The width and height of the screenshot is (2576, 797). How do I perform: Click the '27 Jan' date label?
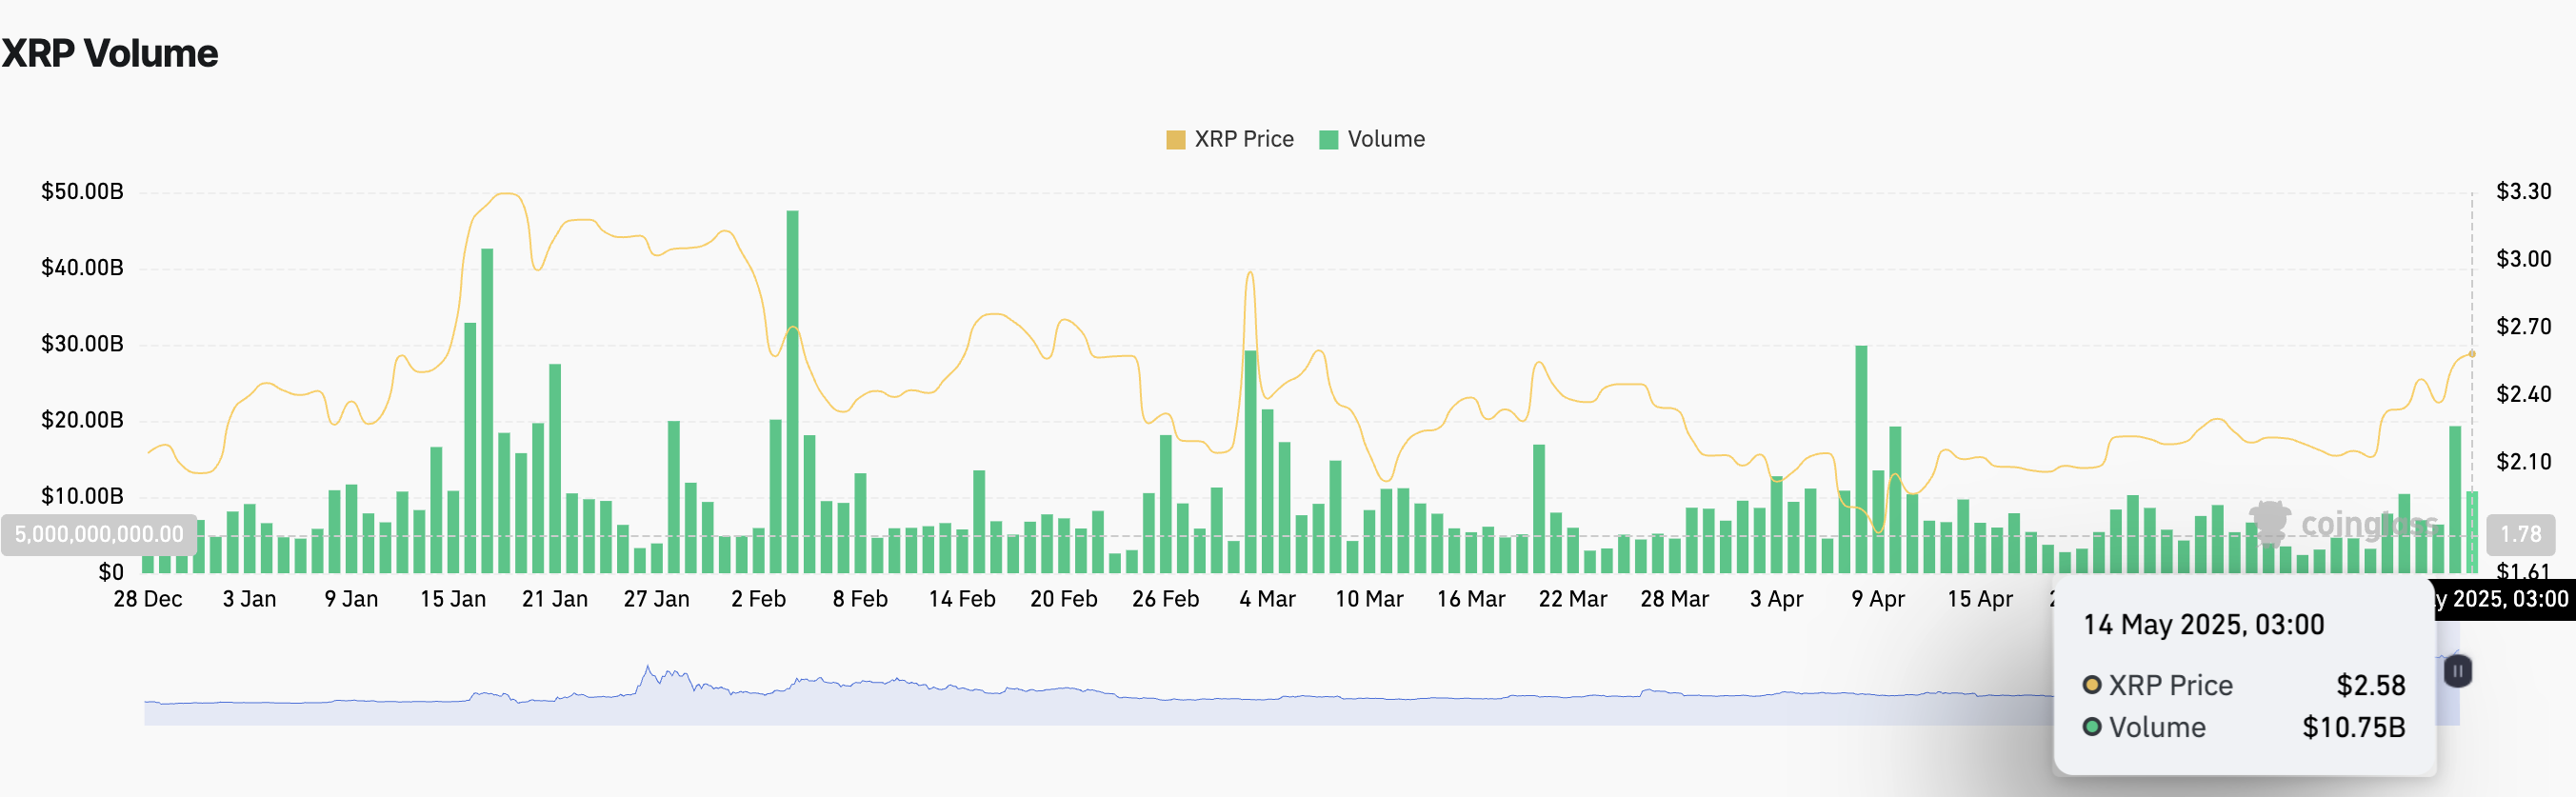[x=657, y=599]
